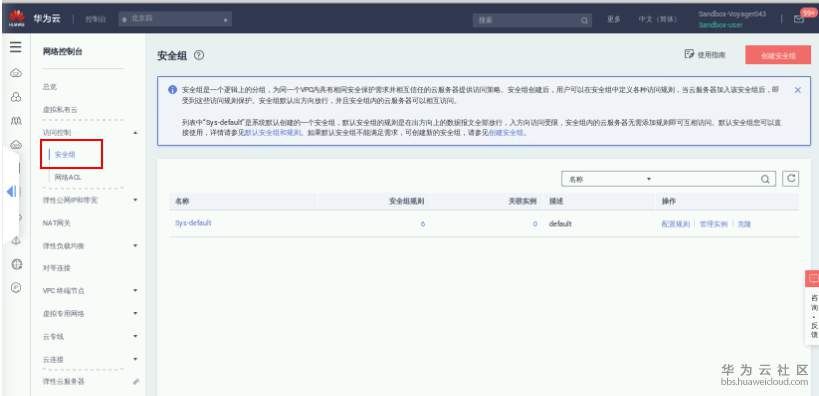
Task: Click the left-rail icon above the globe
Action: pyautogui.click(x=16, y=241)
